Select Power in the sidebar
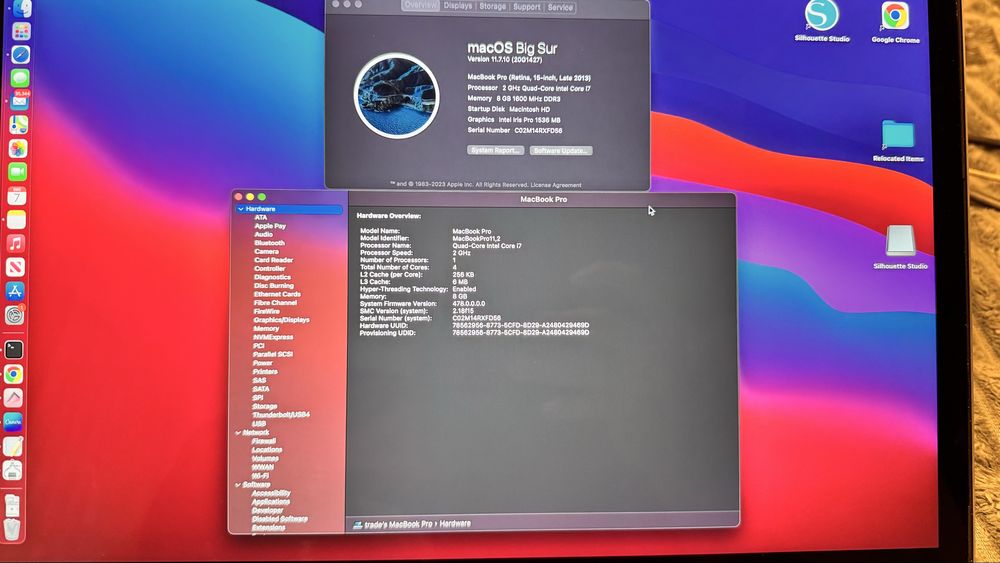1000x563 pixels. tap(262, 363)
